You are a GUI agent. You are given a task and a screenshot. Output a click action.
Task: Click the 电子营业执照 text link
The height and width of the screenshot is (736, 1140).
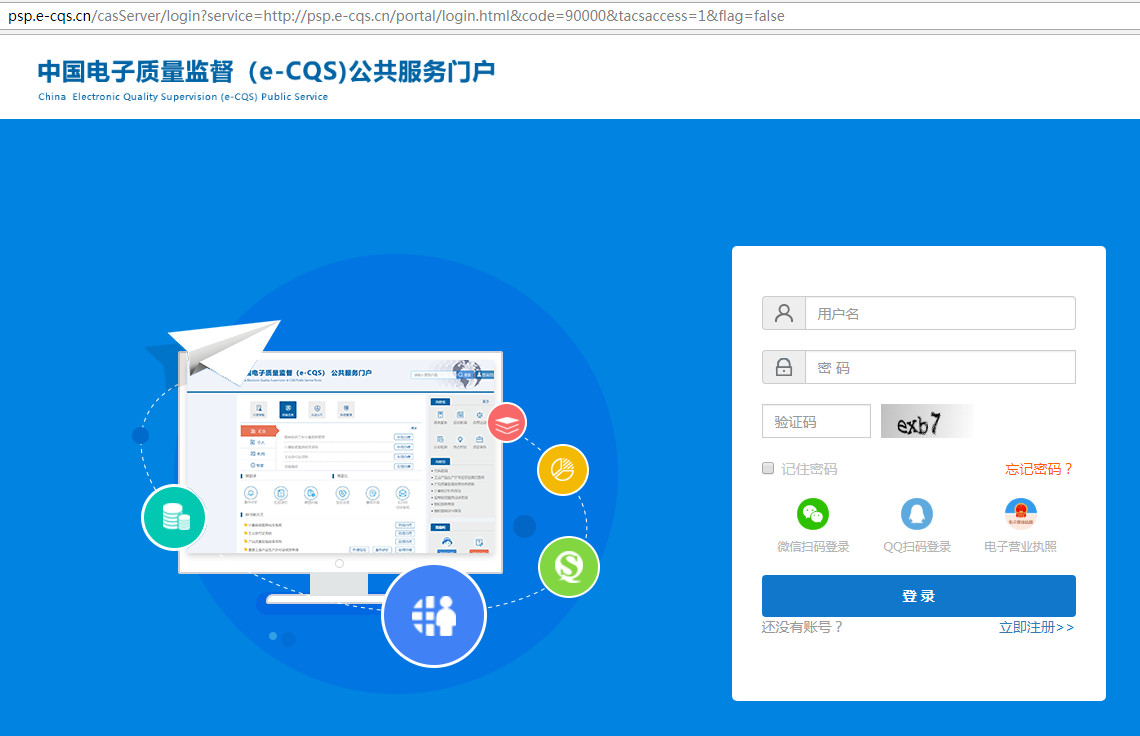(1021, 546)
